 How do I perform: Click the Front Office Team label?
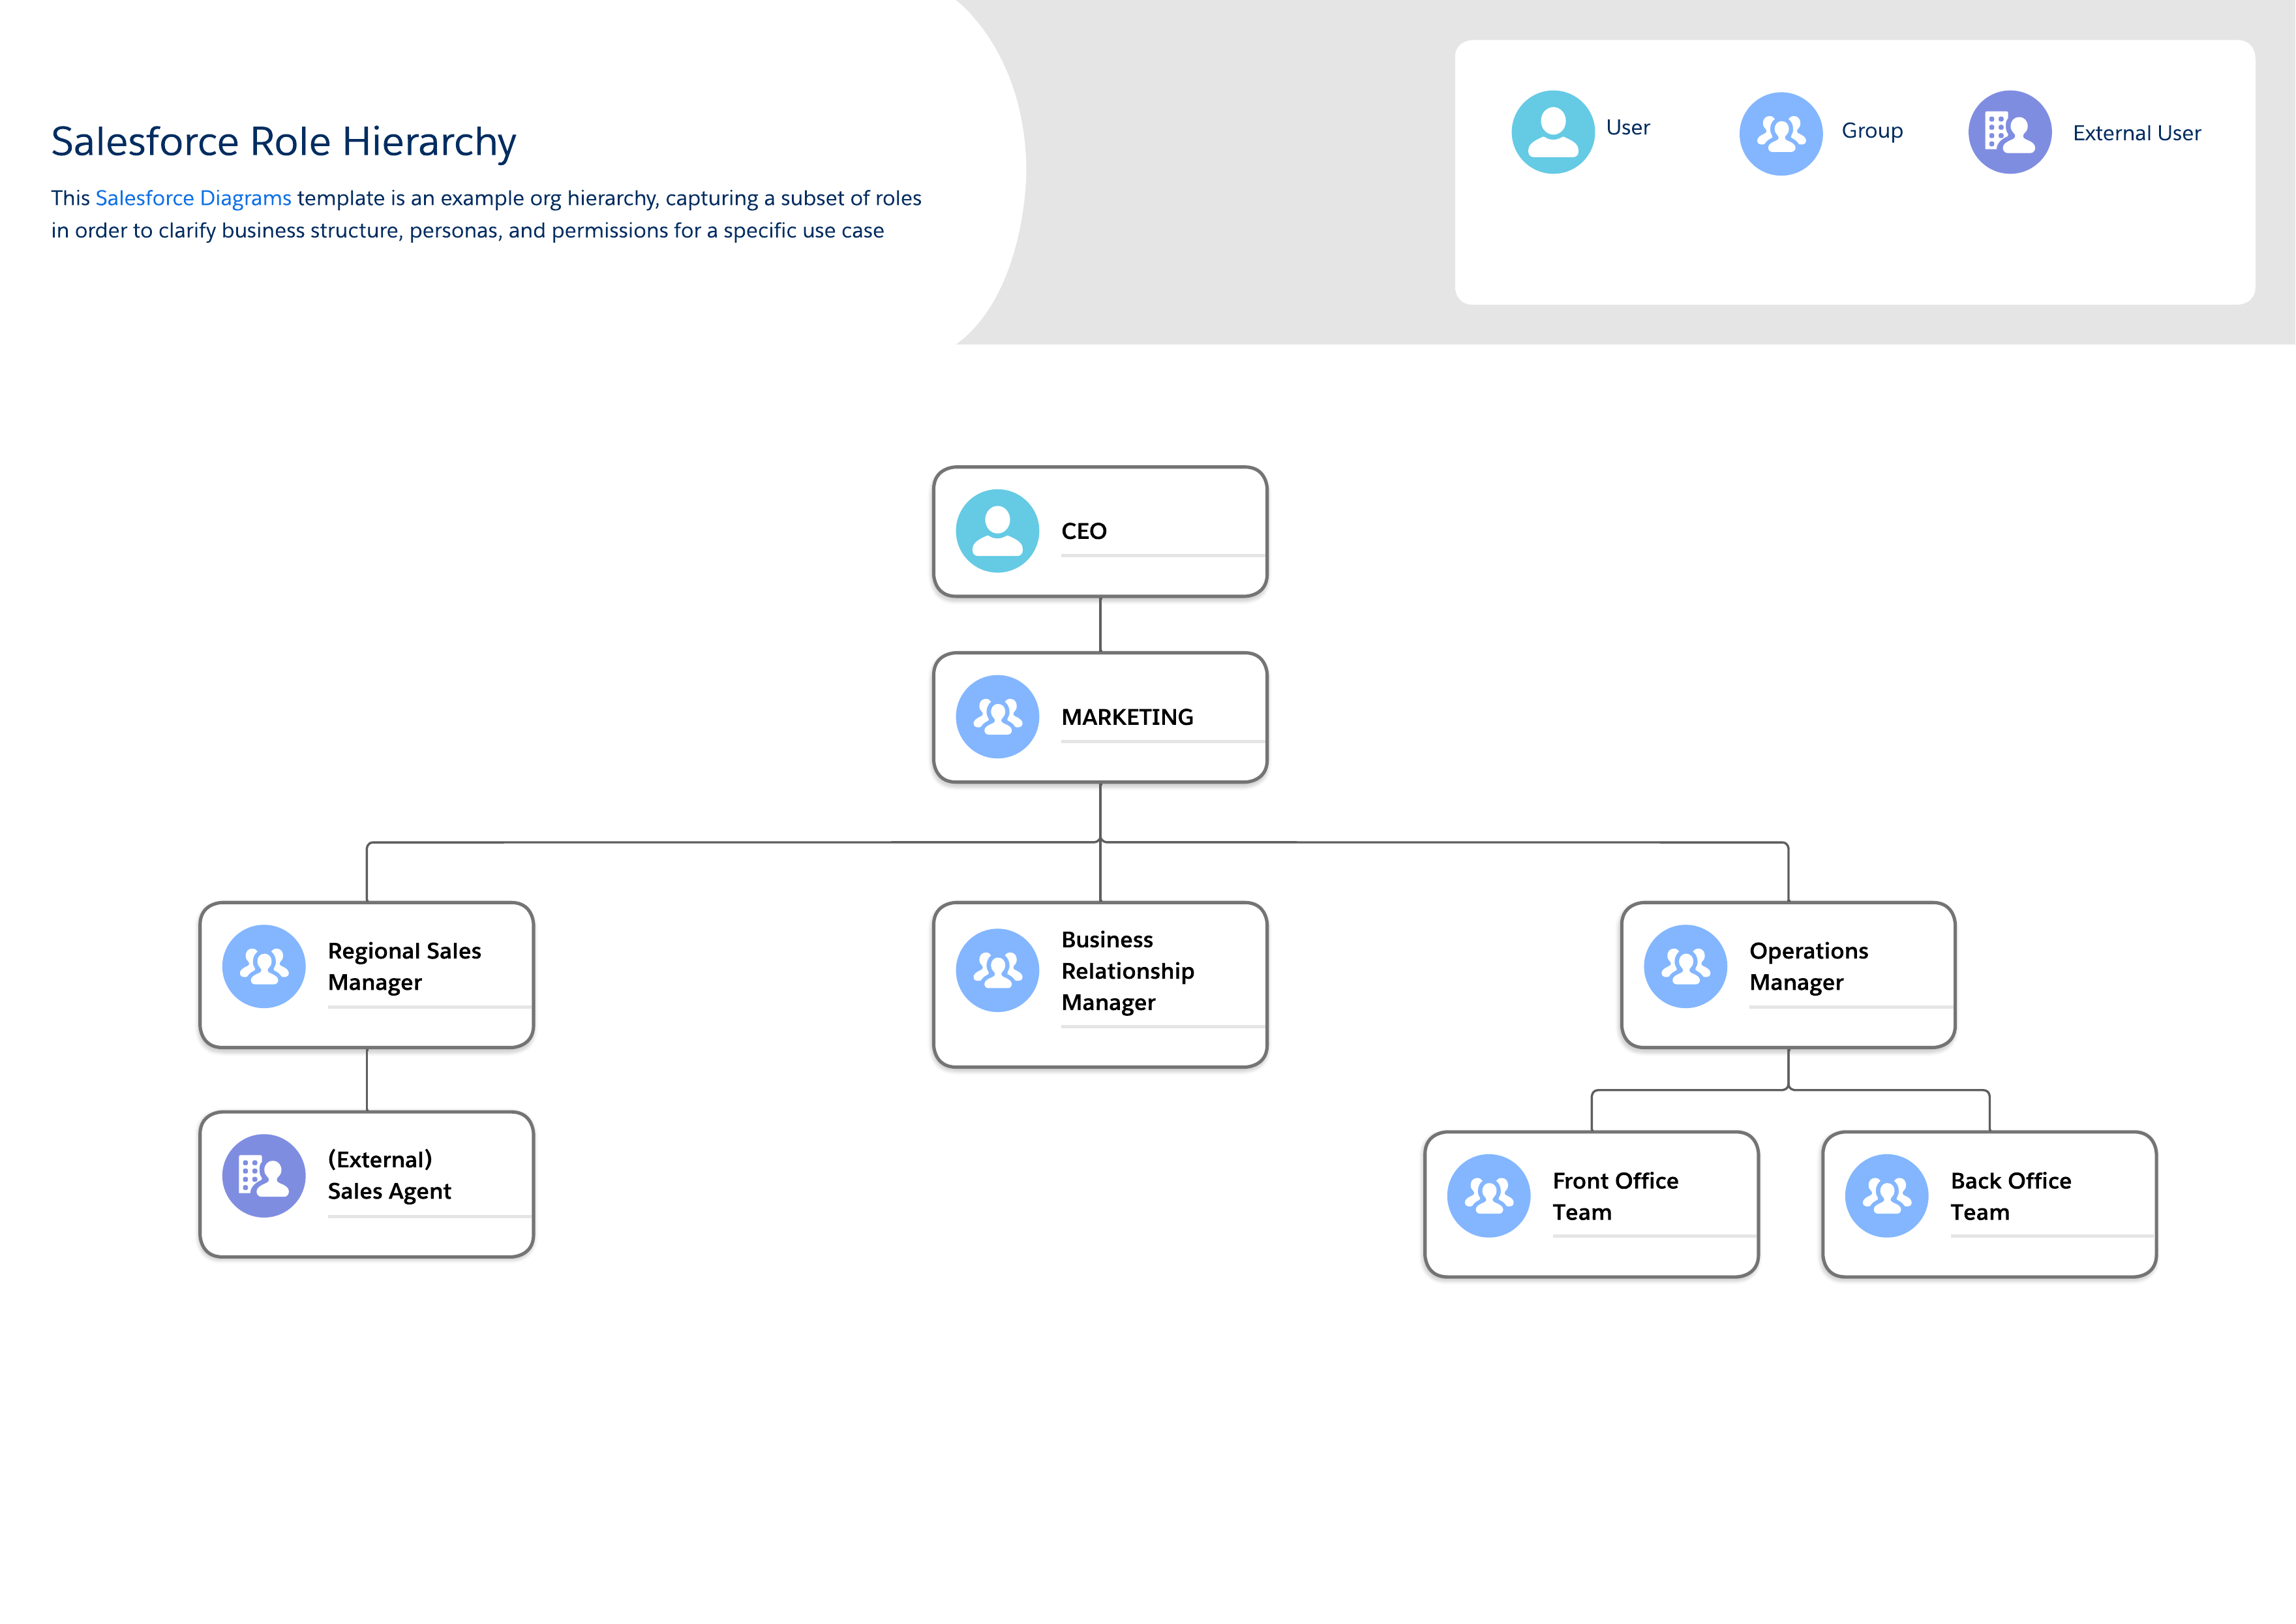(1614, 1196)
